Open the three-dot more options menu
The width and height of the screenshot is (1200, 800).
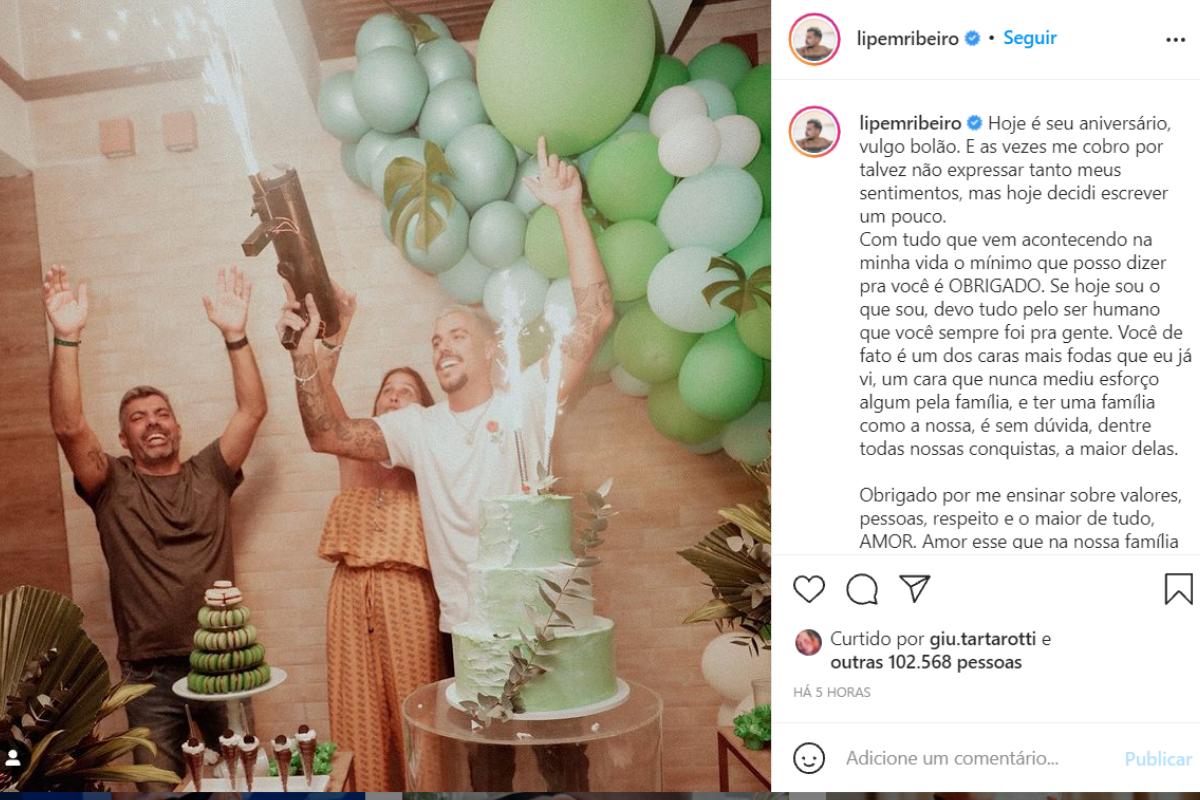point(1175,40)
